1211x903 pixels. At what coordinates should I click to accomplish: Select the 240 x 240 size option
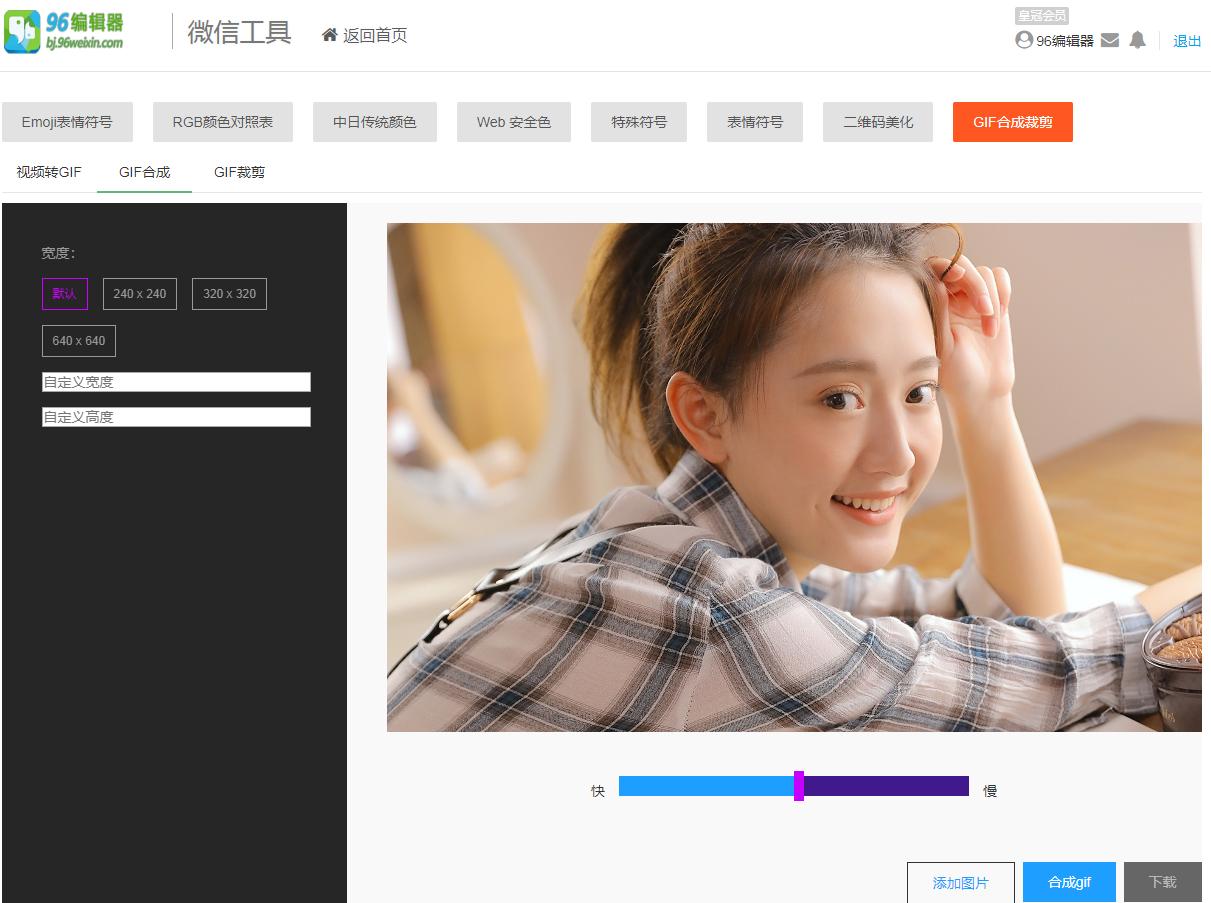[x=139, y=293]
